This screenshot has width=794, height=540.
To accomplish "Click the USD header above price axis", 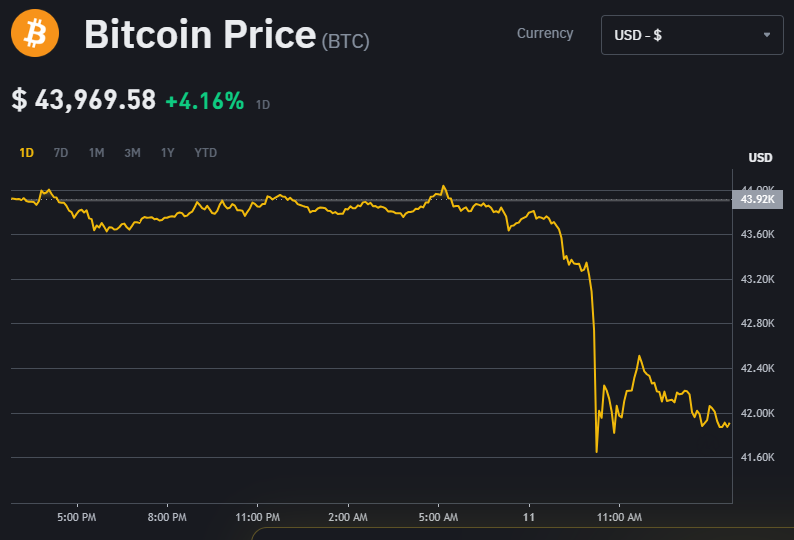I will click(x=760, y=158).
